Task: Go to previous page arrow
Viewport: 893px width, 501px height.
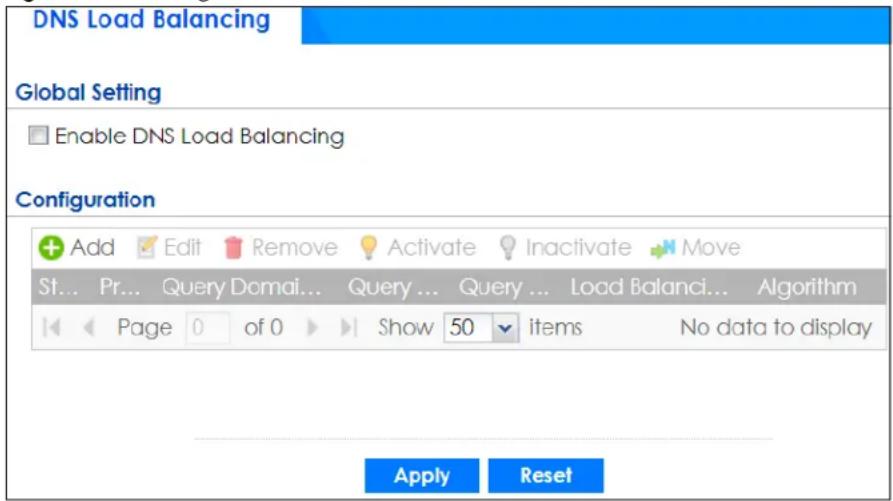Action: (89, 327)
